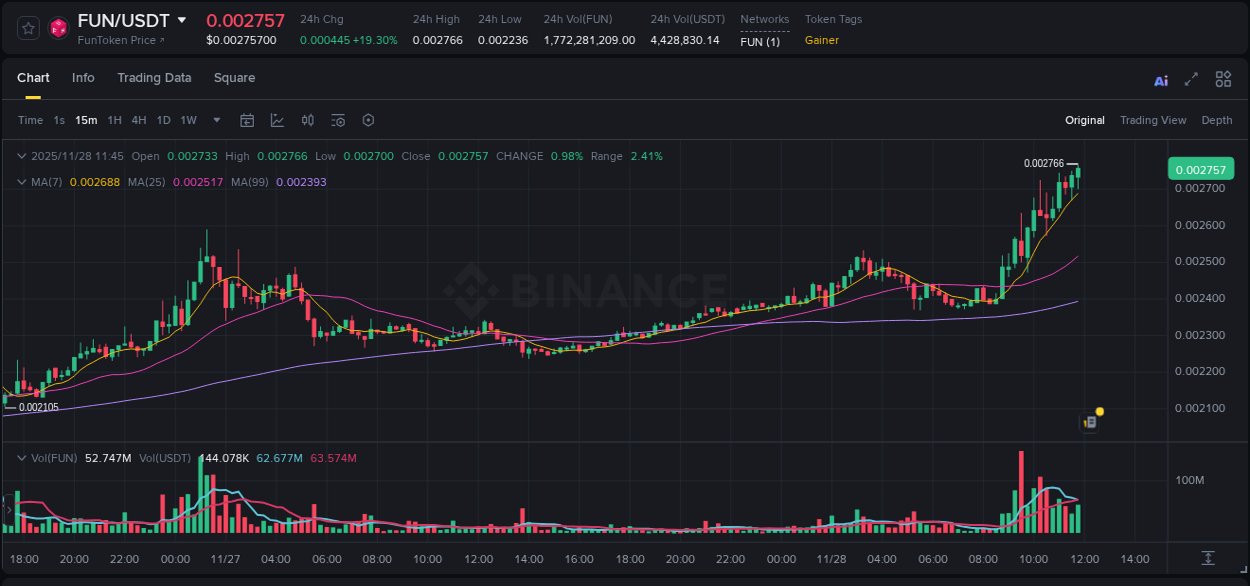Open the chart style selector icon
1250x586 pixels.
pos(277,120)
